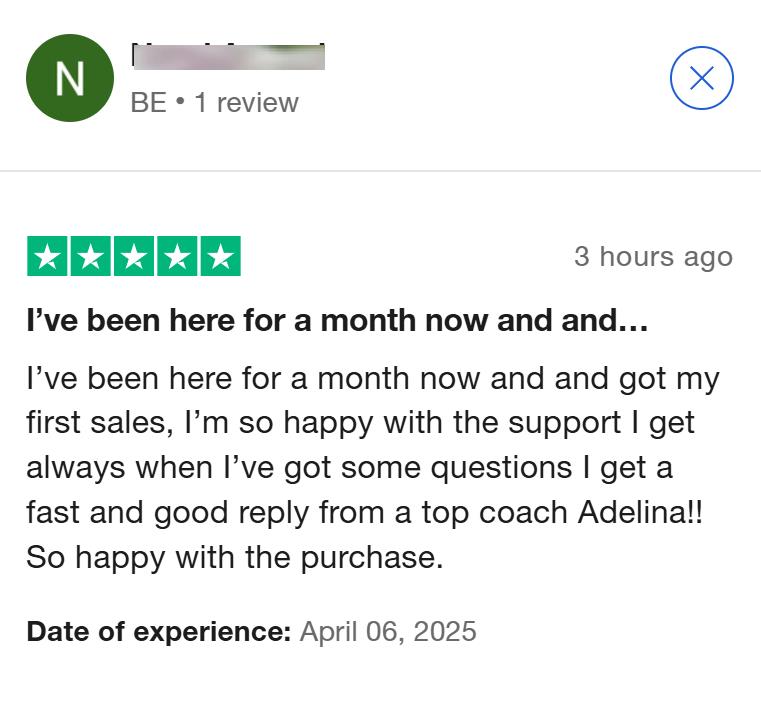
Task: Click the BE country code label
Action: 148,103
